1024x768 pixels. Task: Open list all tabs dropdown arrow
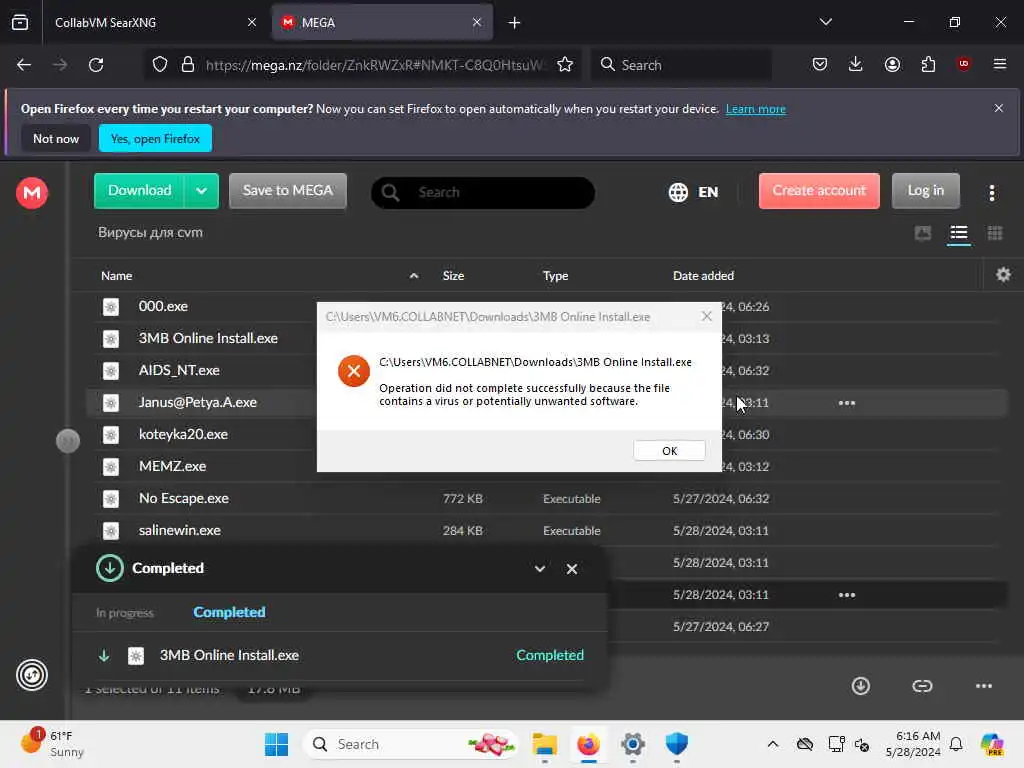[825, 22]
